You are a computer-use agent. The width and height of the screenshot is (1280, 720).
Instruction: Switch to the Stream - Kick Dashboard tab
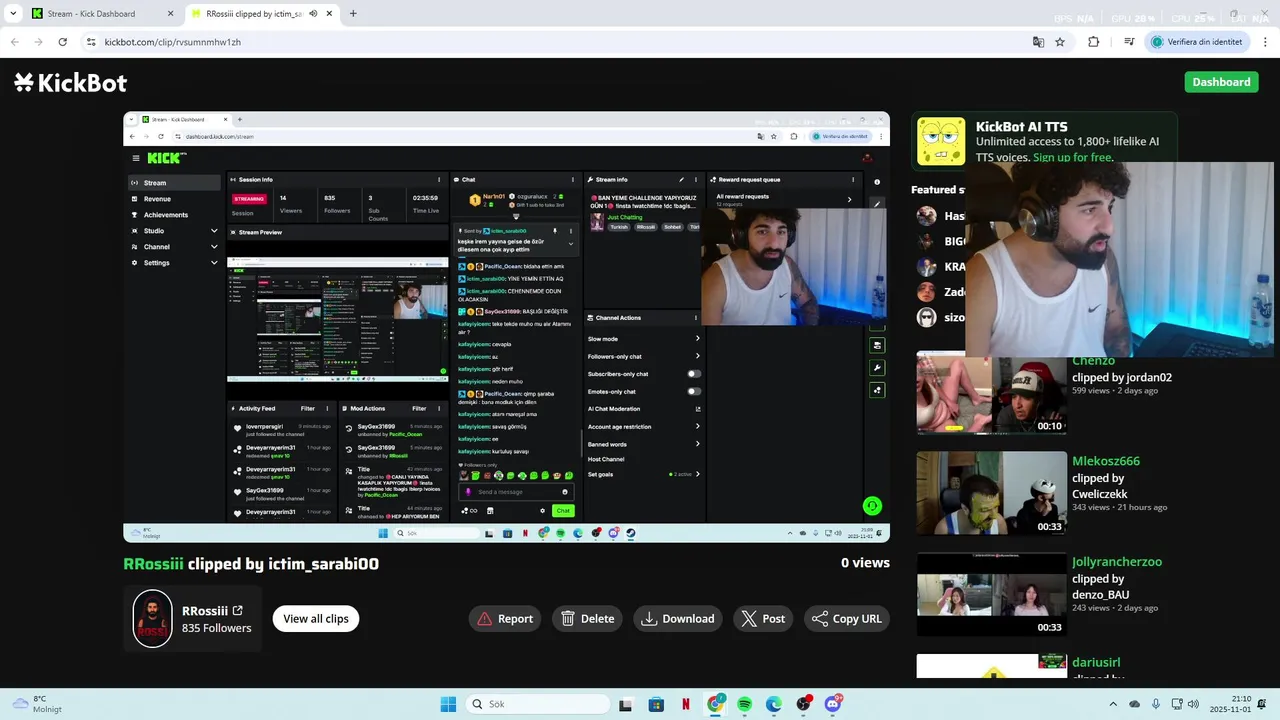[103, 13]
